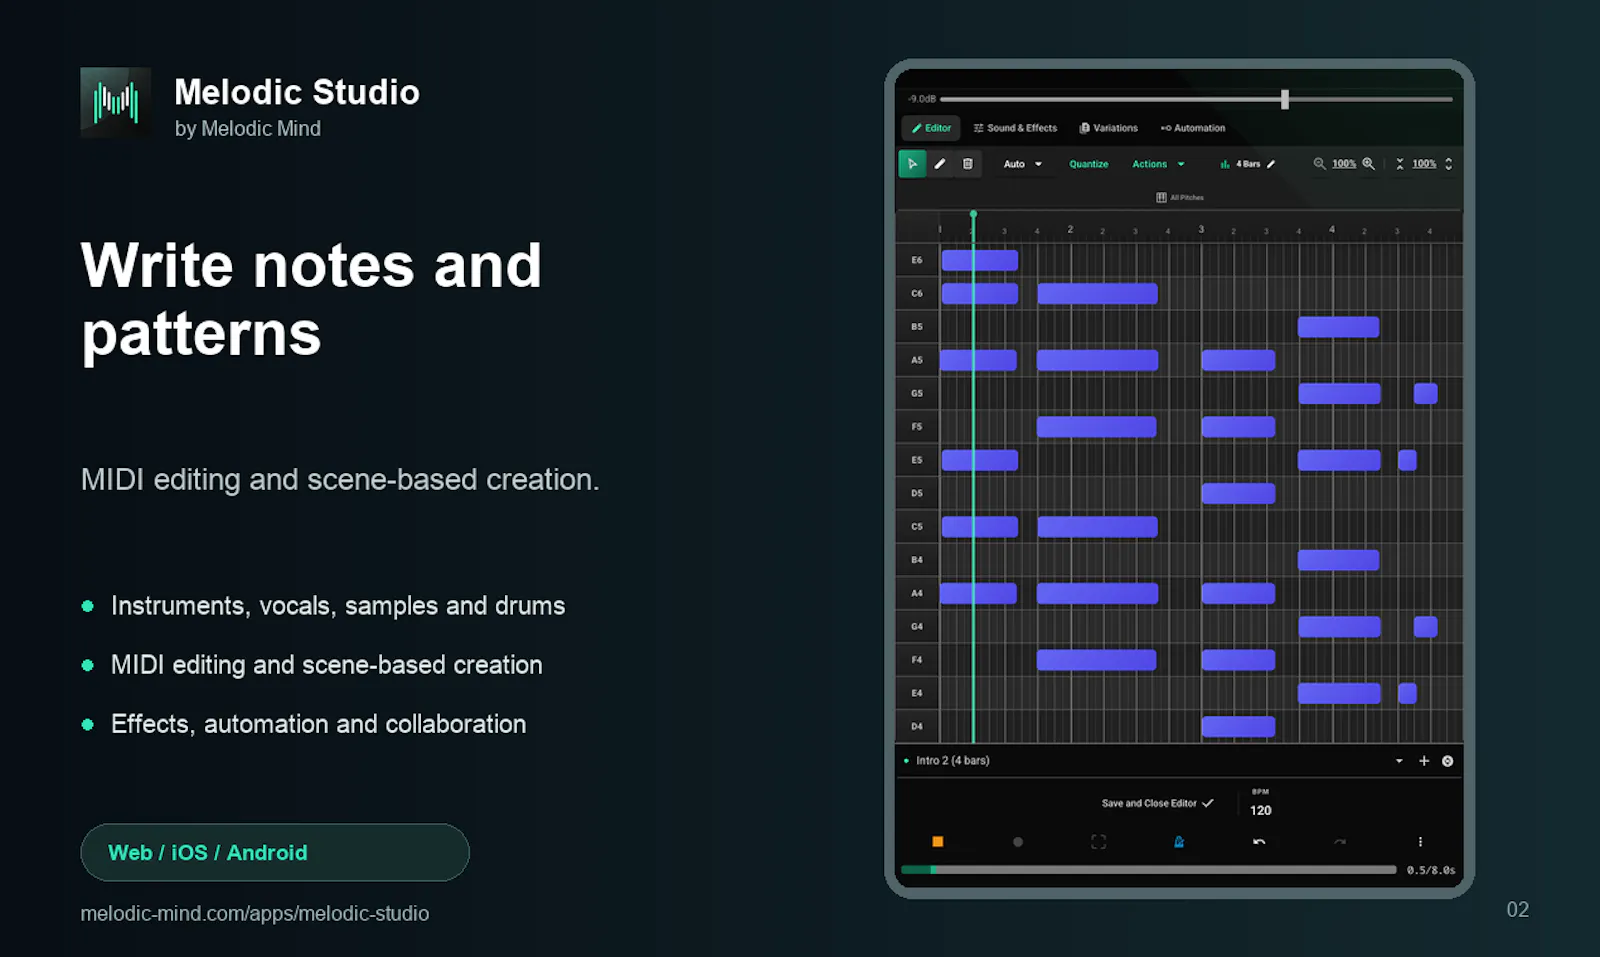Click the horizontal zoom 100% value
The image size is (1600, 957).
pos(1344,164)
